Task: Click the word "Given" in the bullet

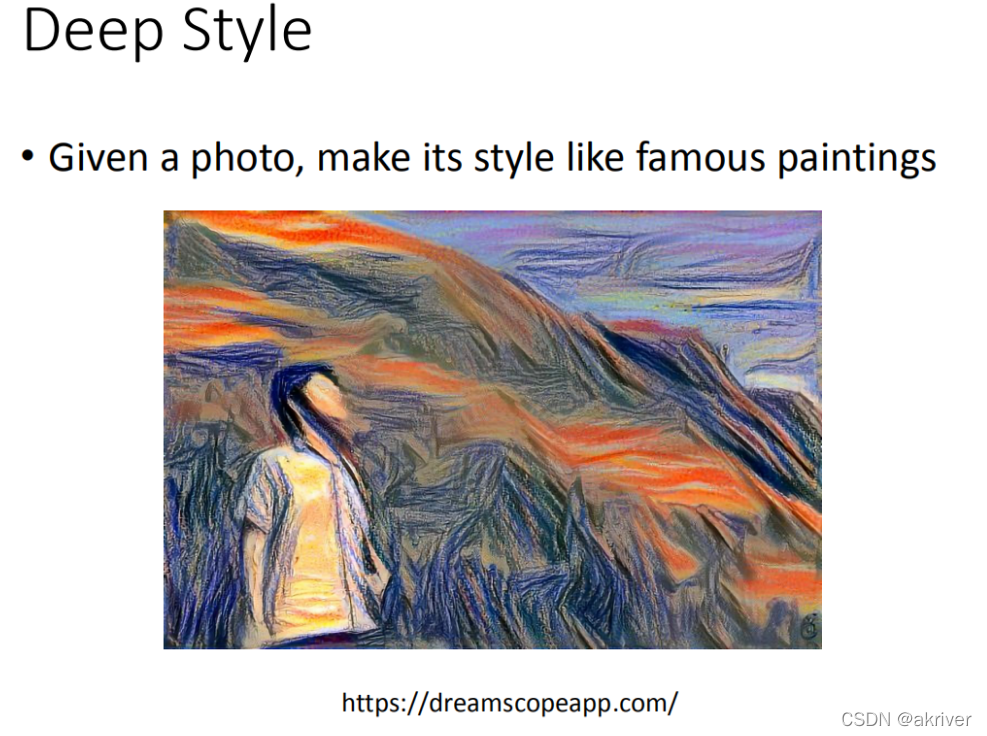Action: click(98, 157)
